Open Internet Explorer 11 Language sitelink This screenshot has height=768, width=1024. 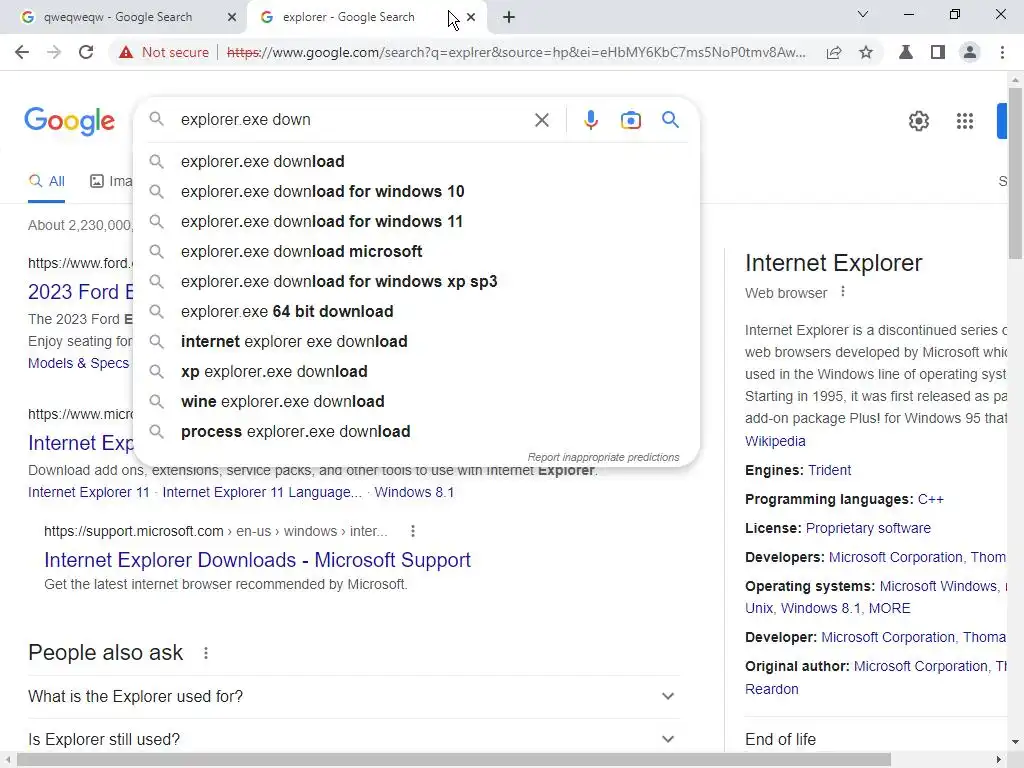click(262, 492)
